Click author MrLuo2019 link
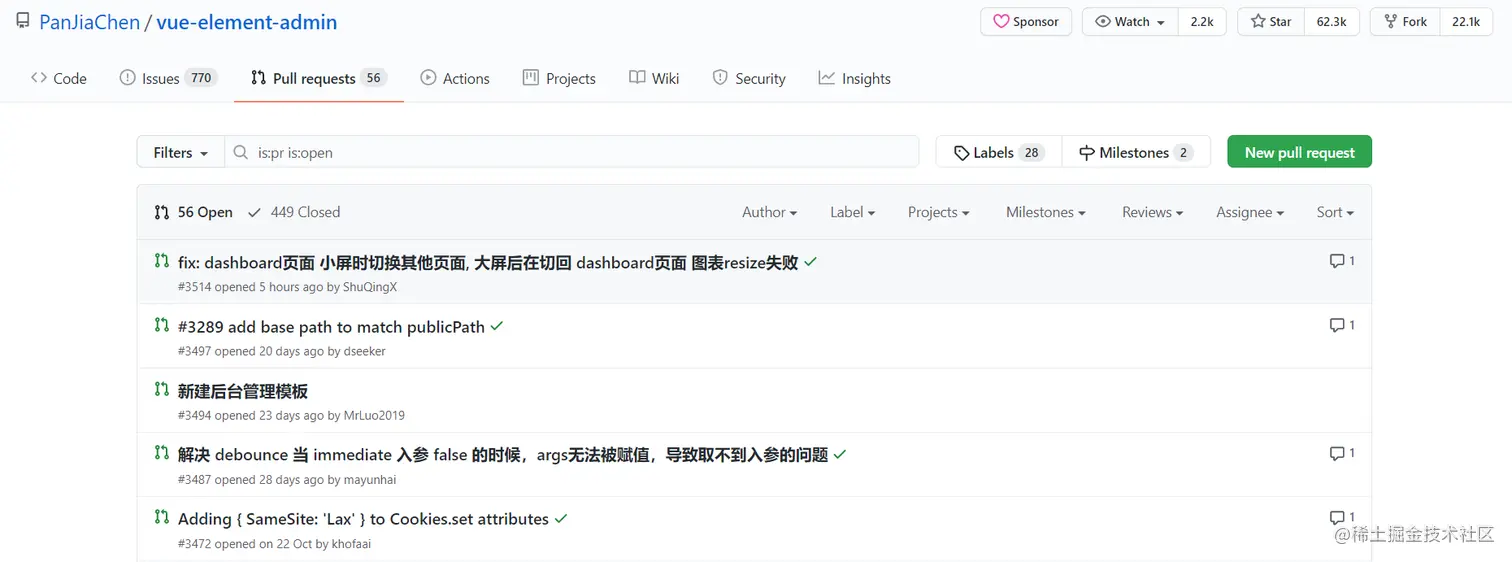The width and height of the screenshot is (1512, 562). point(374,415)
